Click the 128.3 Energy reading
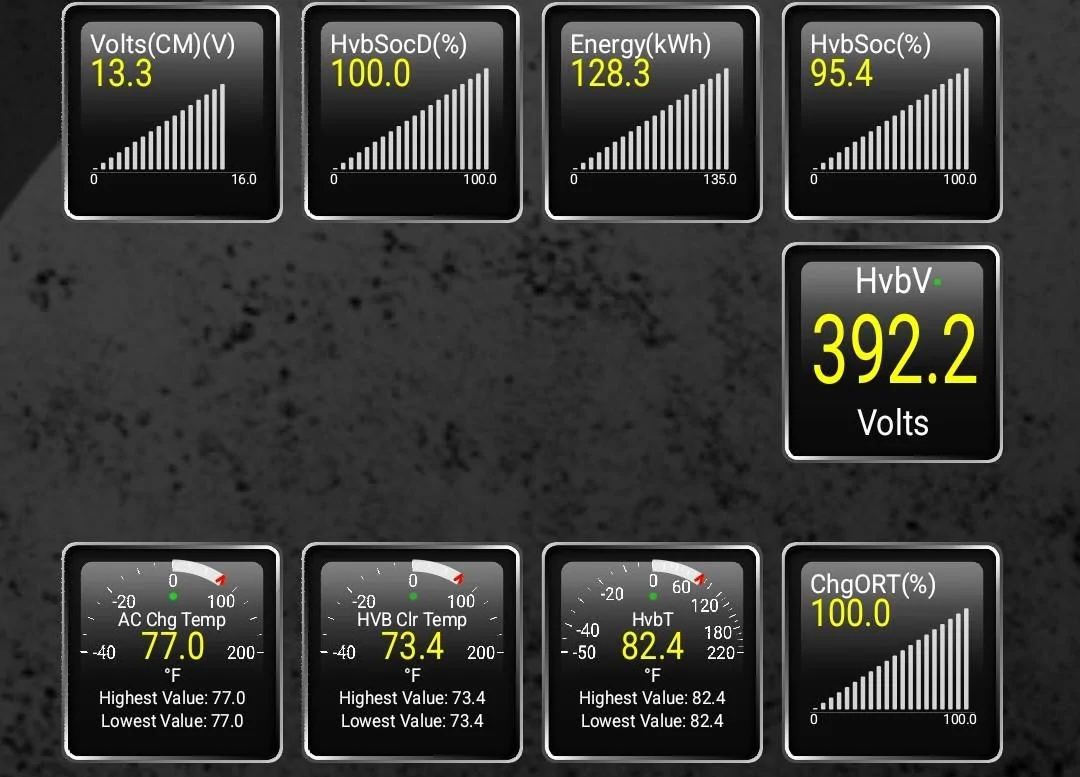The width and height of the screenshot is (1080, 777). point(610,74)
